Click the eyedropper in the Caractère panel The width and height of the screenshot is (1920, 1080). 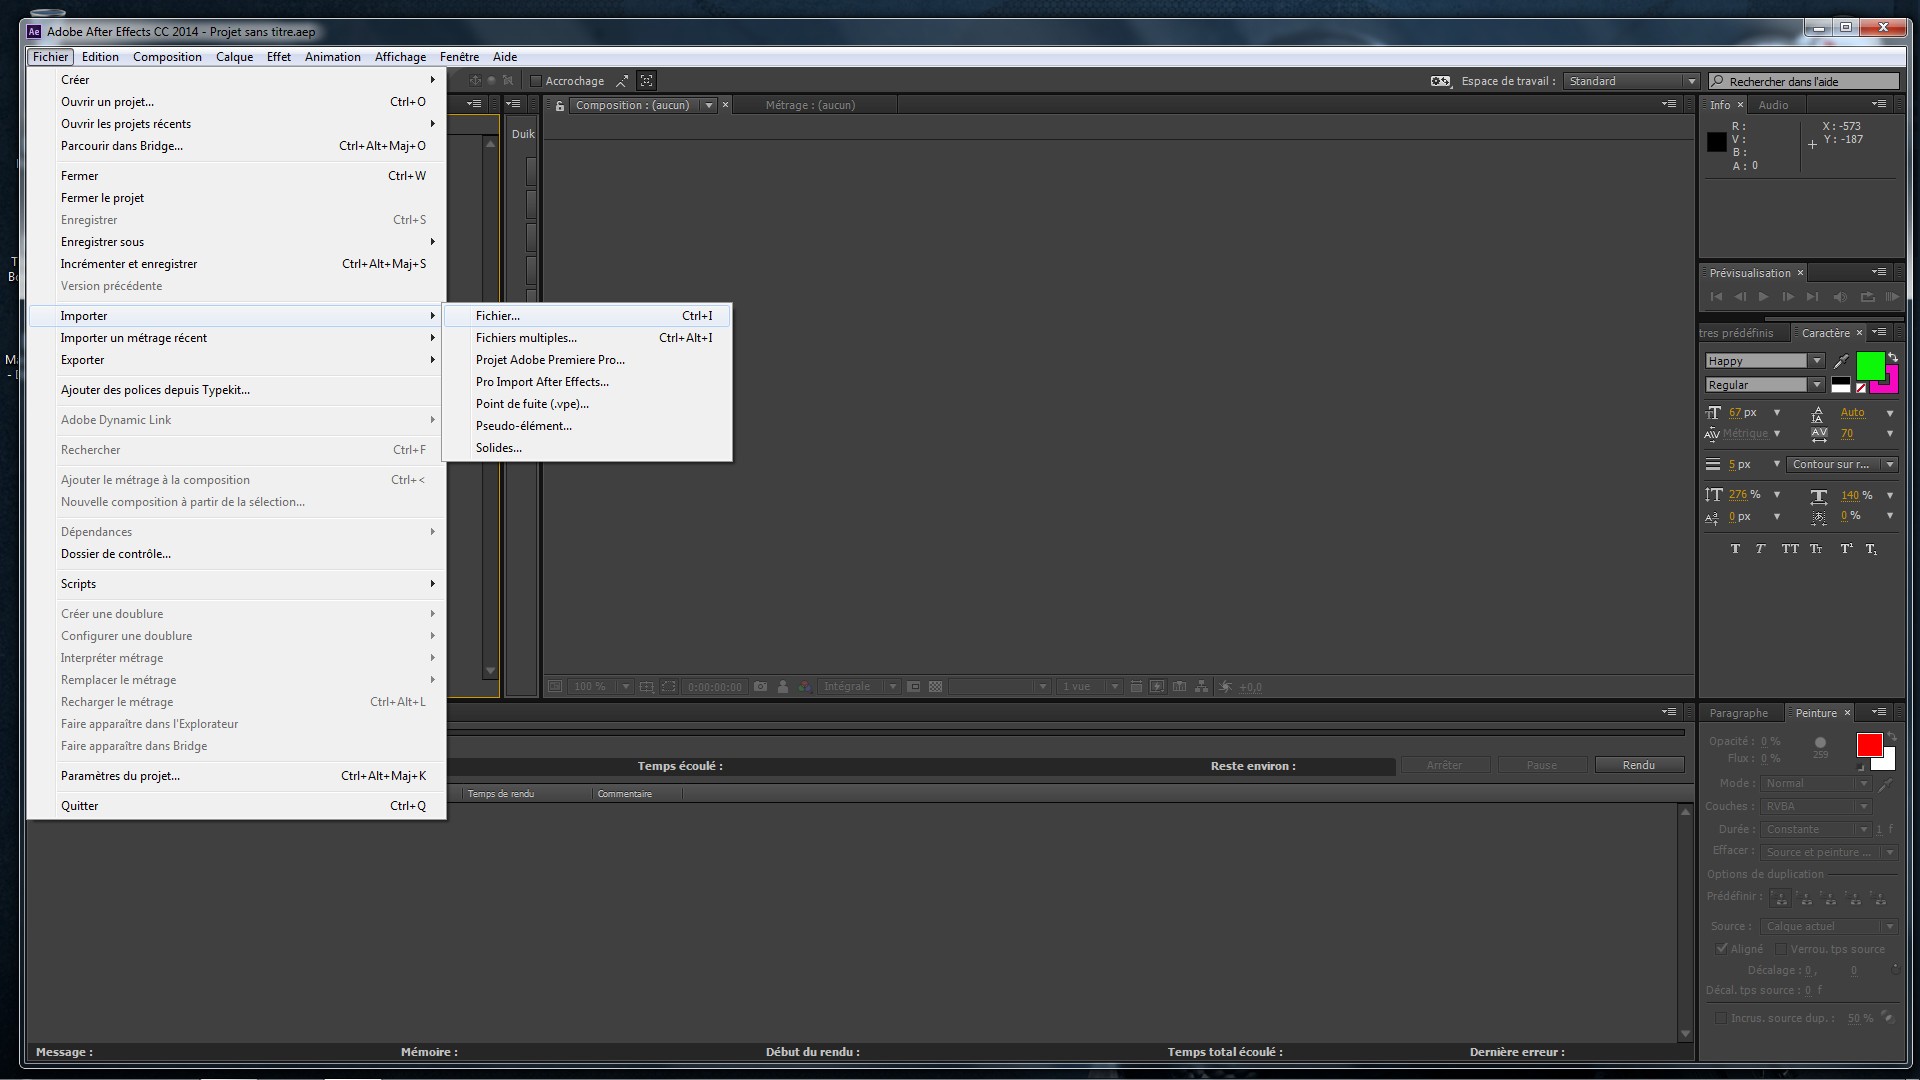click(1841, 361)
